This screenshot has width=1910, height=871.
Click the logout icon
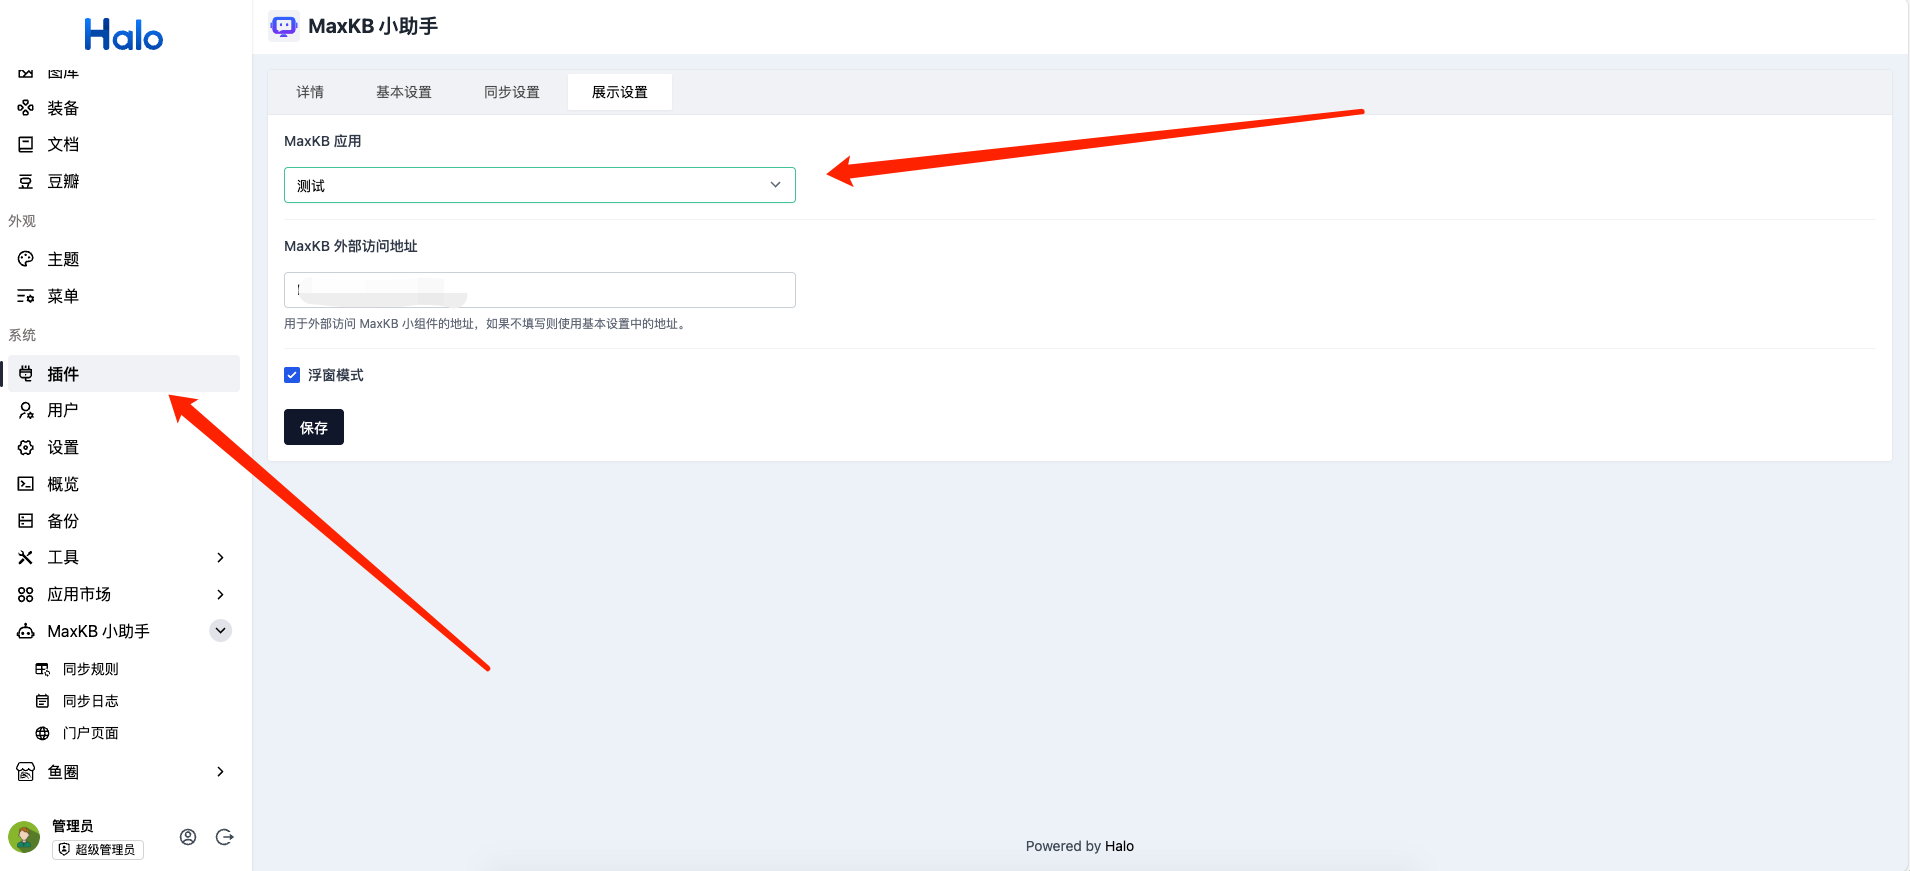click(x=225, y=837)
